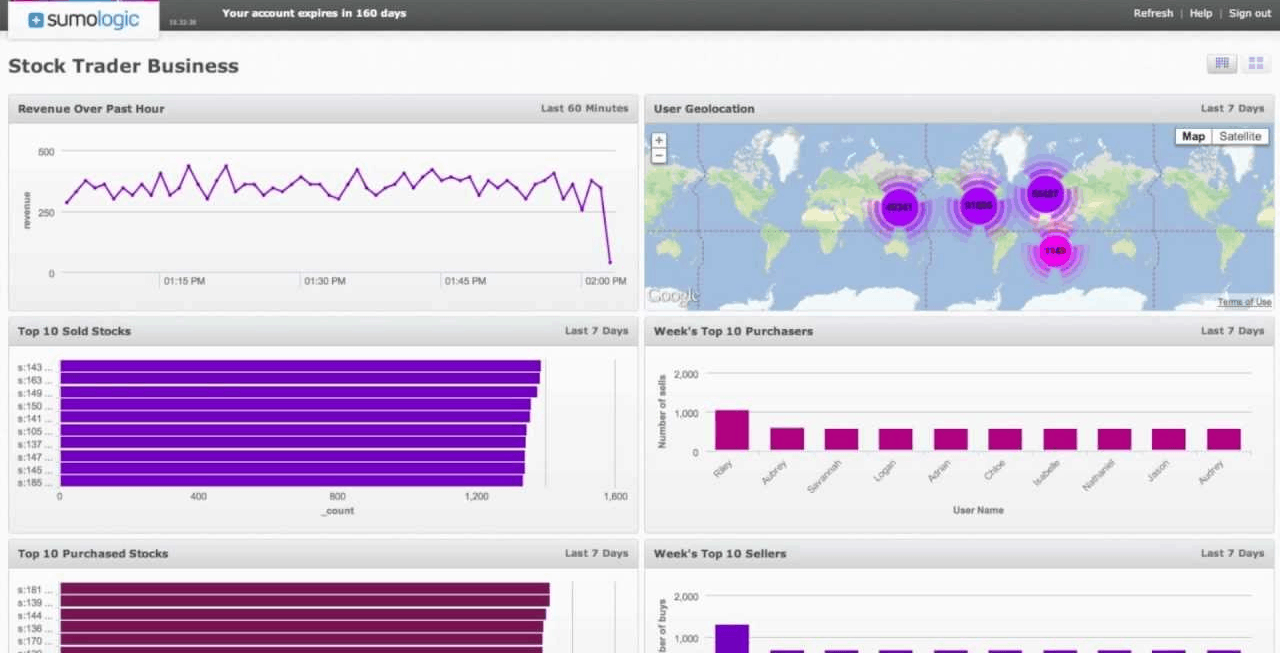Open Last 60 Minutes time range on Revenue panel
Viewport: 1280px width, 653px height.
585,108
